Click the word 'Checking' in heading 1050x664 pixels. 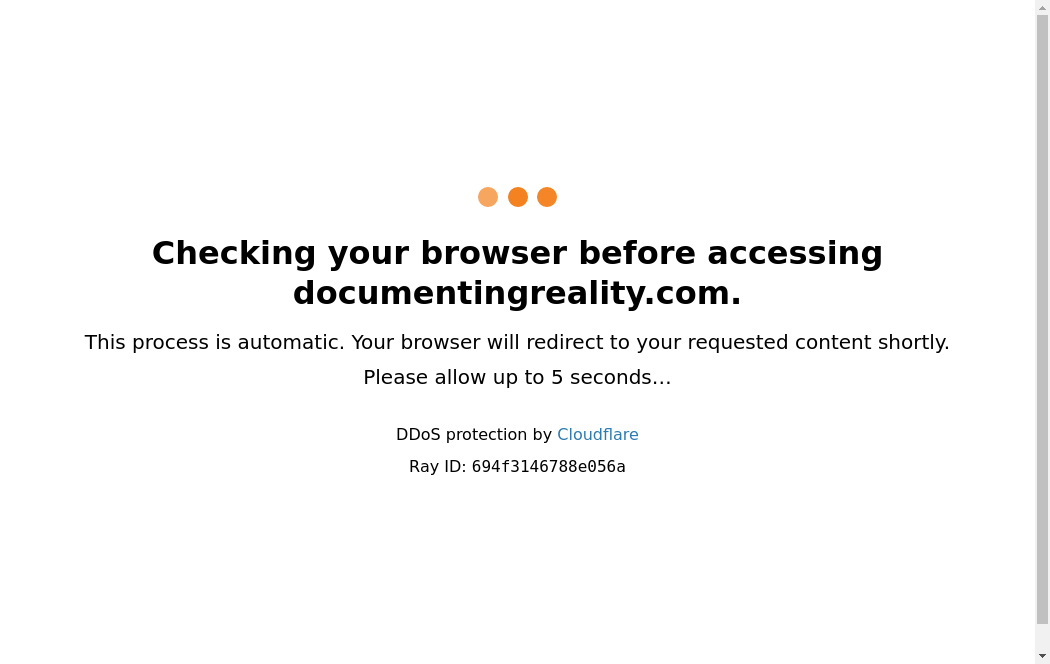click(x=234, y=255)
